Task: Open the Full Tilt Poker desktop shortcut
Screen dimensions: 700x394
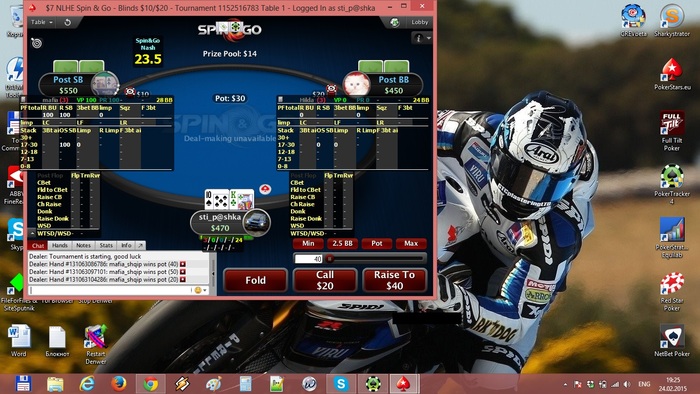Action: tap(672, 131)
